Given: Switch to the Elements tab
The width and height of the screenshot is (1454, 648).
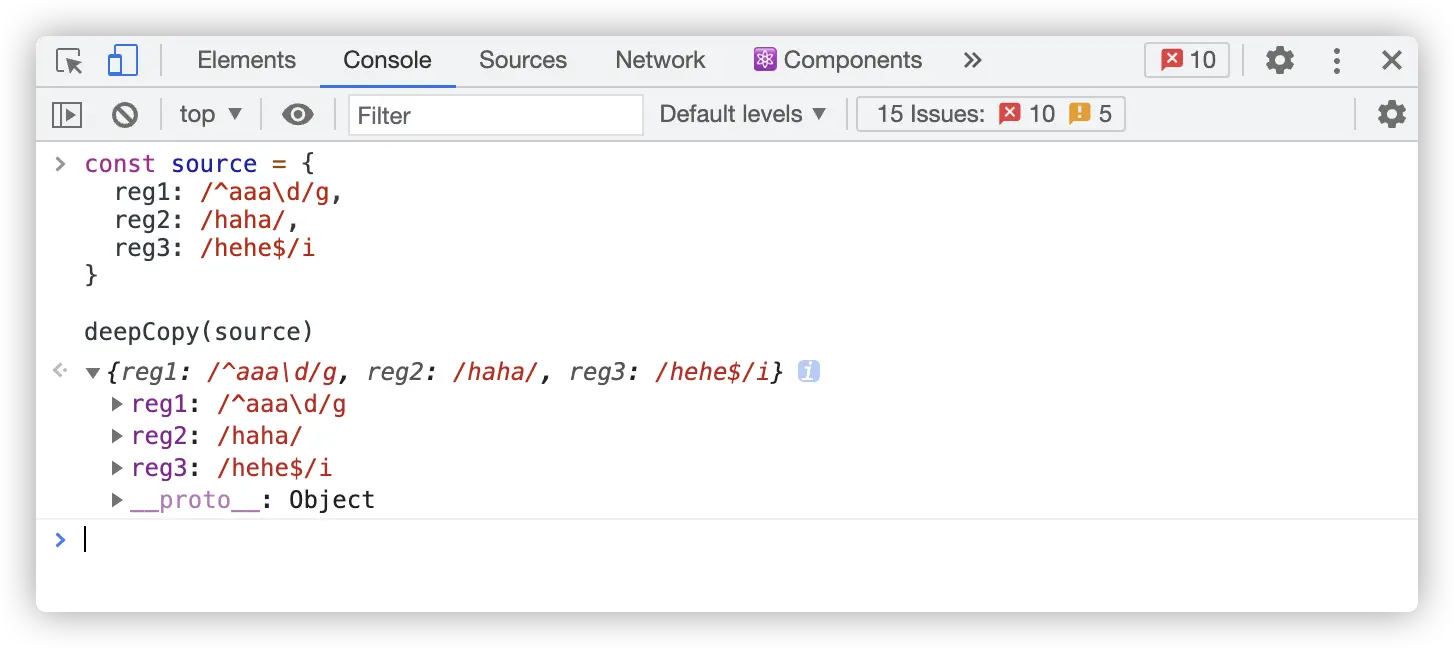Looking at the screenshot, I should [x=246, y=60].
